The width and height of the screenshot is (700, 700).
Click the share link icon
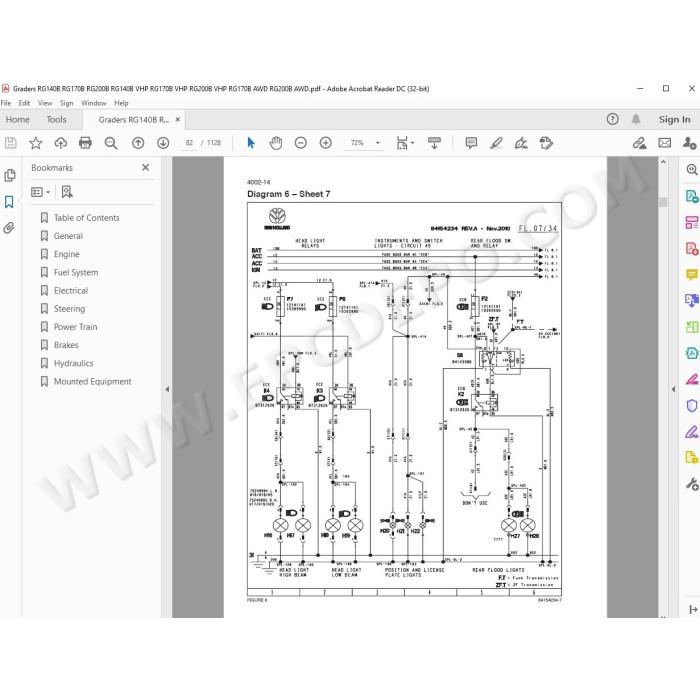(639, 143)
